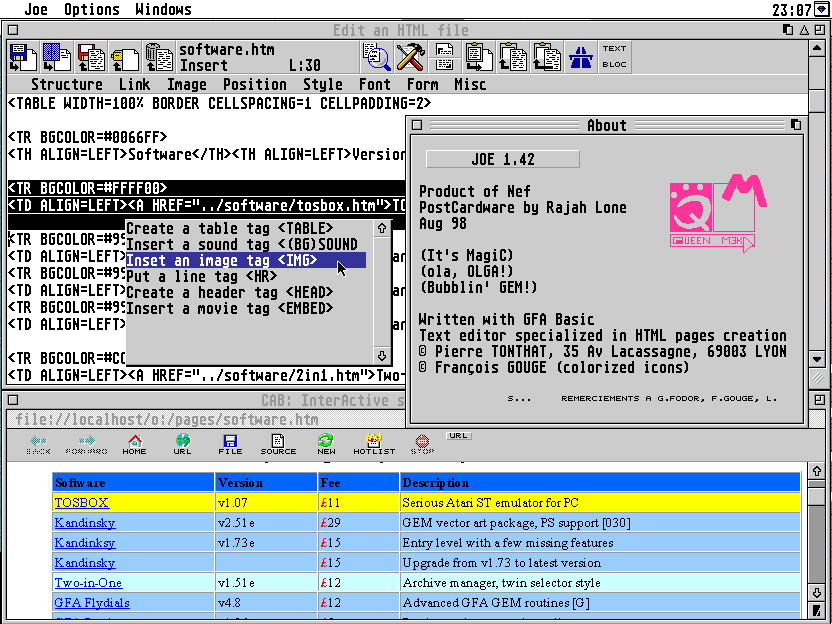The image size is (832, 624).
Task: Toggle the TEXT BLOC mode button
Action: tap(614, 57)
